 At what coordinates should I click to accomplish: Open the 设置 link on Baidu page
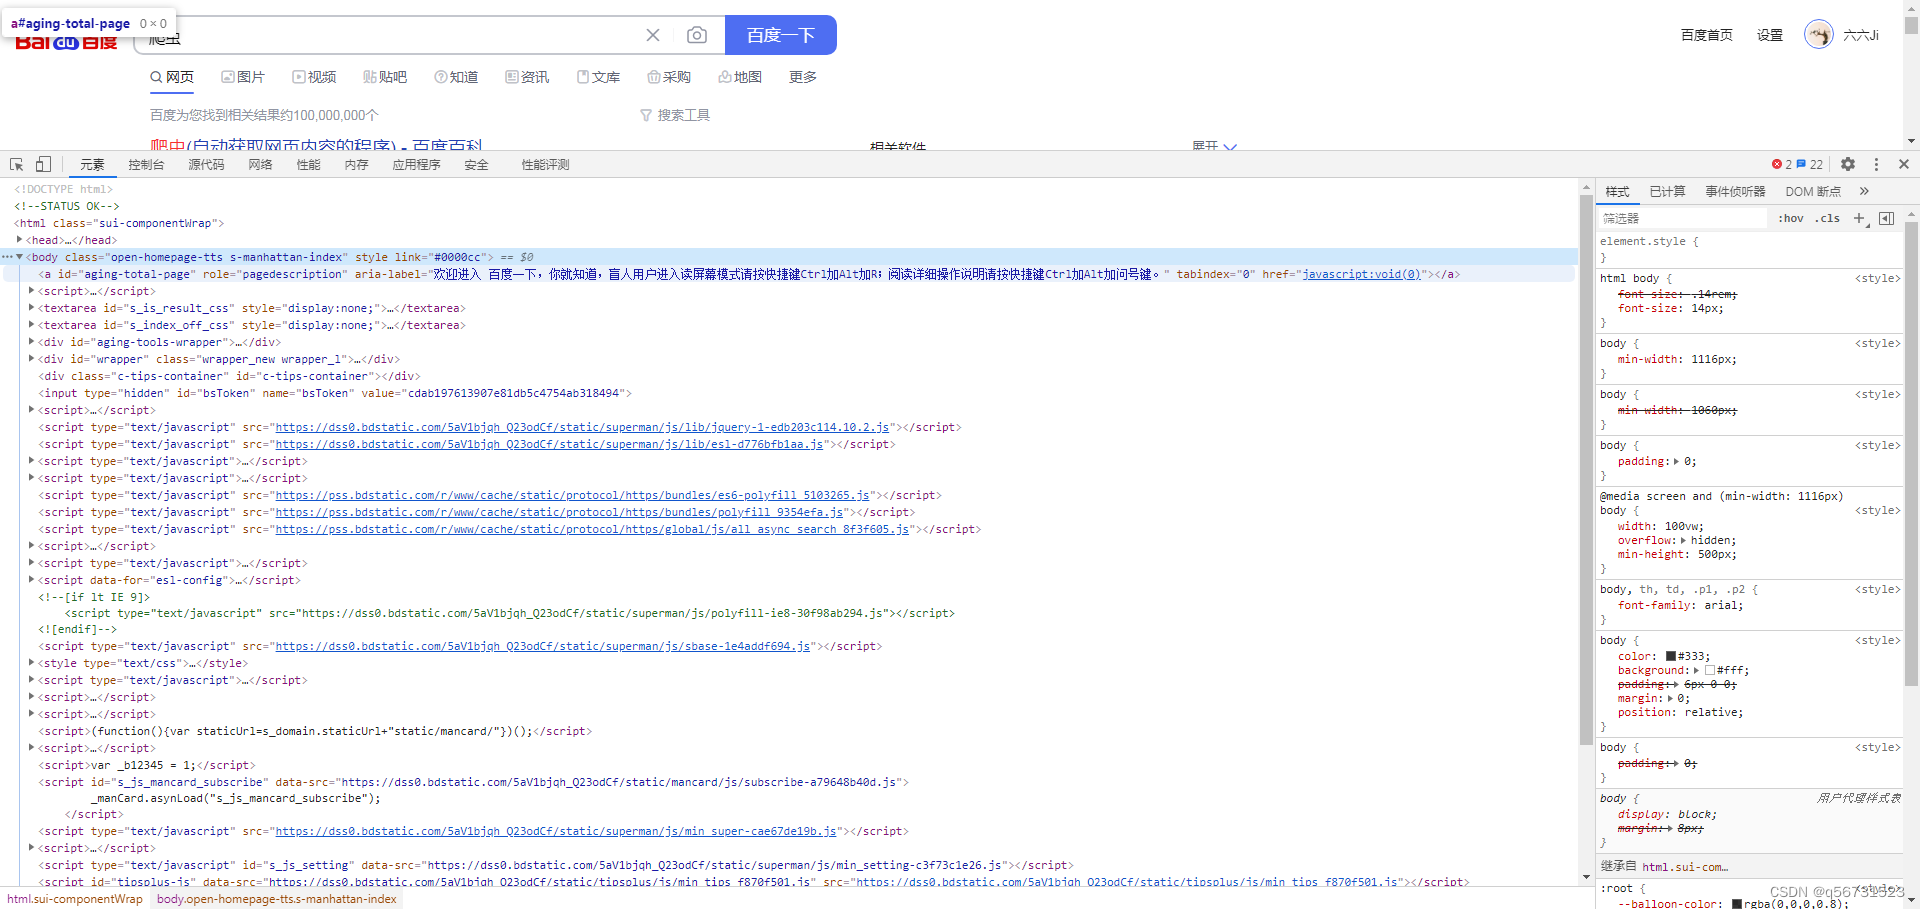coord(1770,35)
